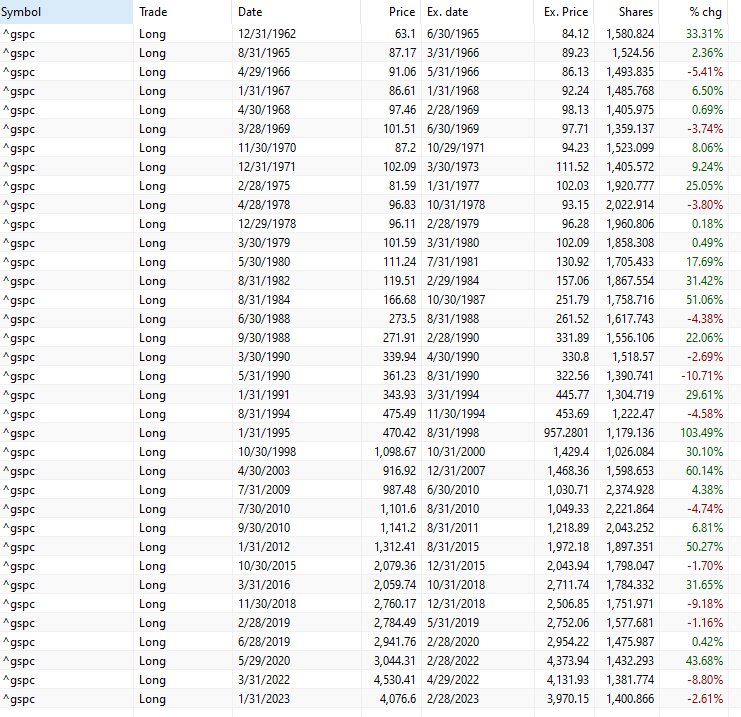Select the 103.49% change cell
Screen dimensions: 741x717
[699, 433]
